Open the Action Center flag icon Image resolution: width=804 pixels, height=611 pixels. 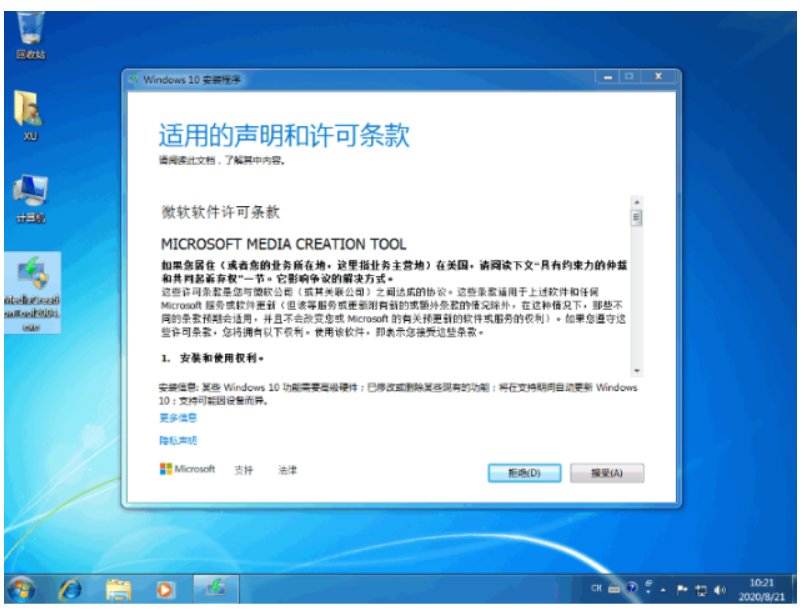pos(683,590)
